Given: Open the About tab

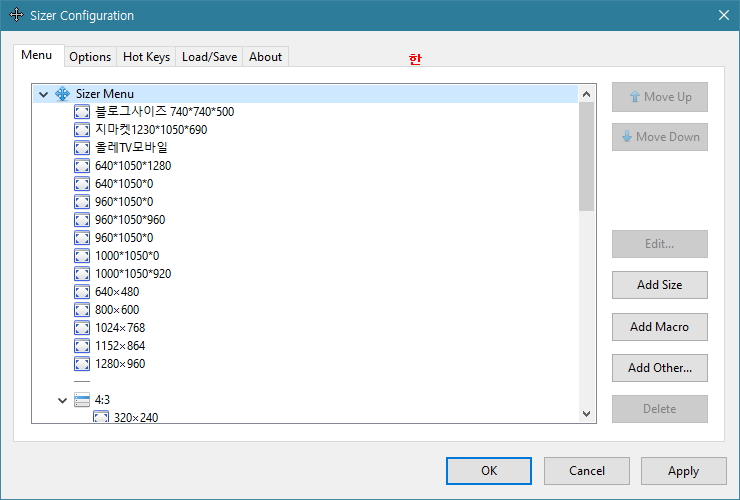Looking at the screenshot, I should (x=265, y=57).
